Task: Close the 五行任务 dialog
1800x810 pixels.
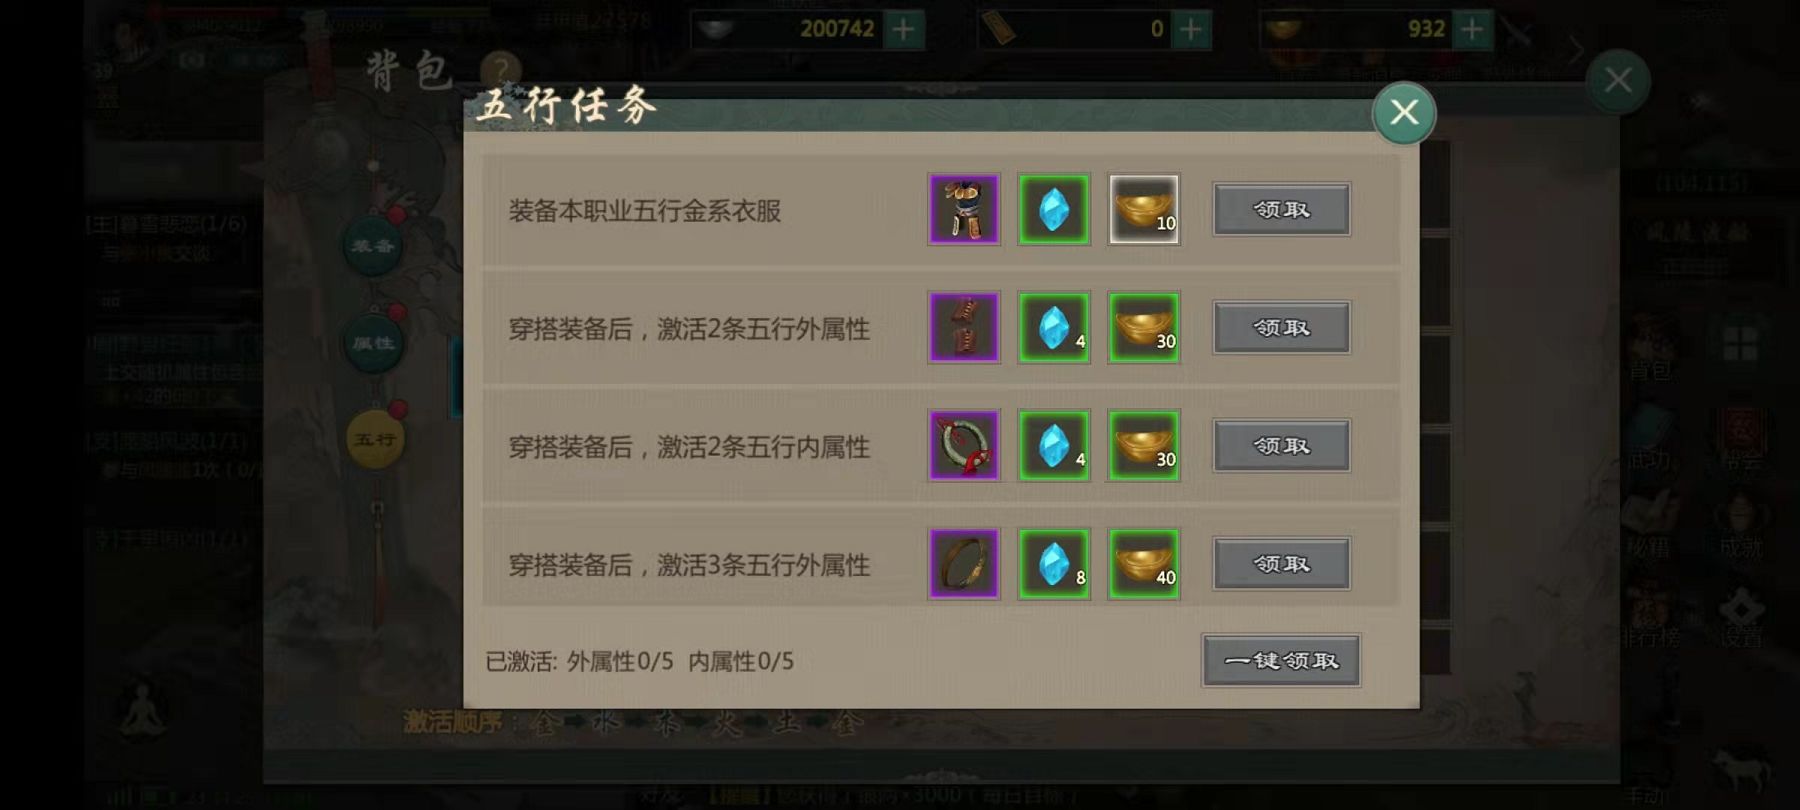Action: [x=1404, y=113]
